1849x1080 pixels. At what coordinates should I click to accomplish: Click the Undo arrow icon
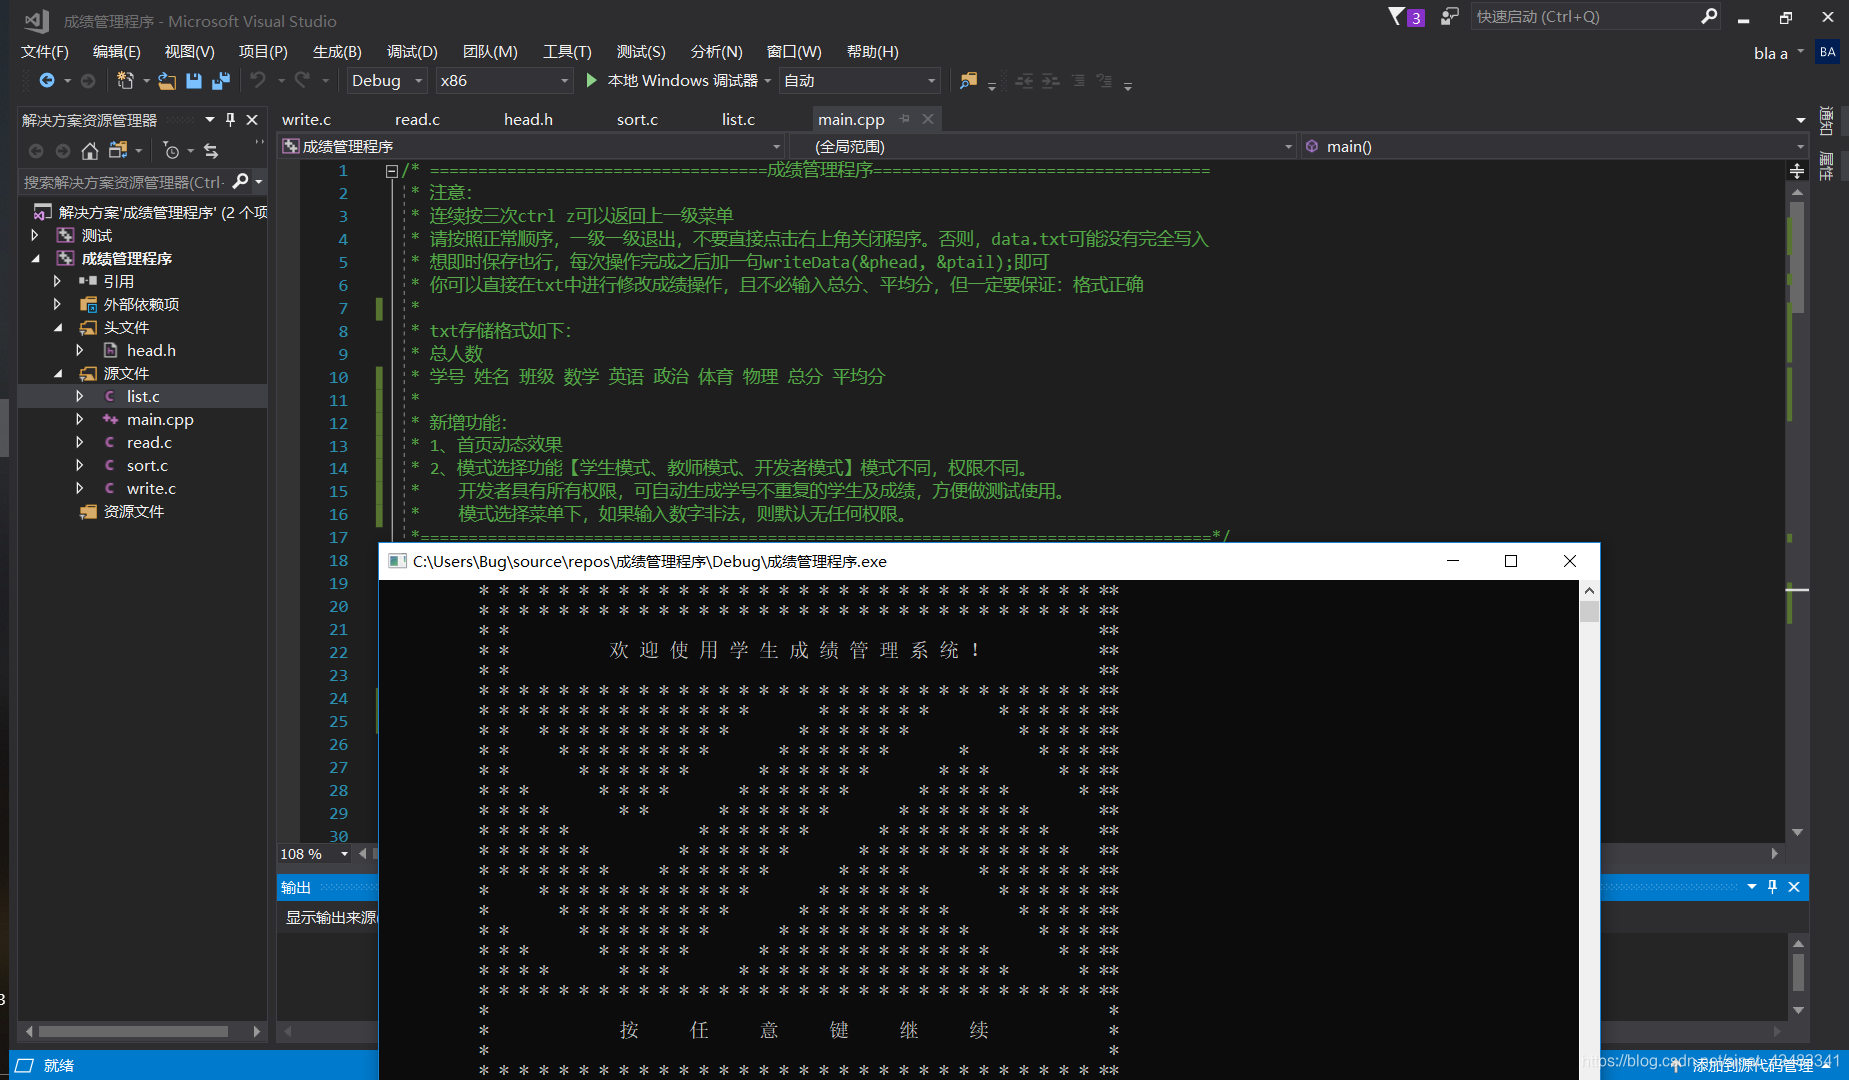click(x=258, y=80)
